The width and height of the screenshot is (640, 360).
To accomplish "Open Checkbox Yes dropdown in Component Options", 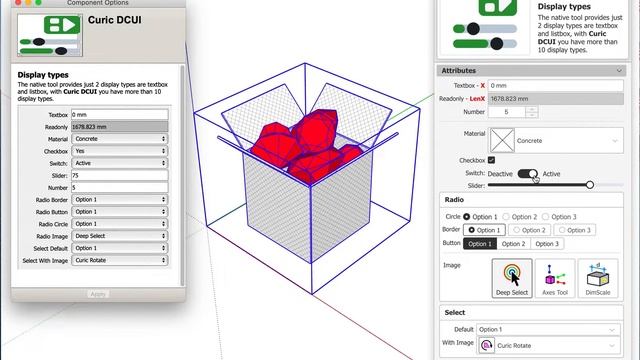I will [x=120, y=151].
